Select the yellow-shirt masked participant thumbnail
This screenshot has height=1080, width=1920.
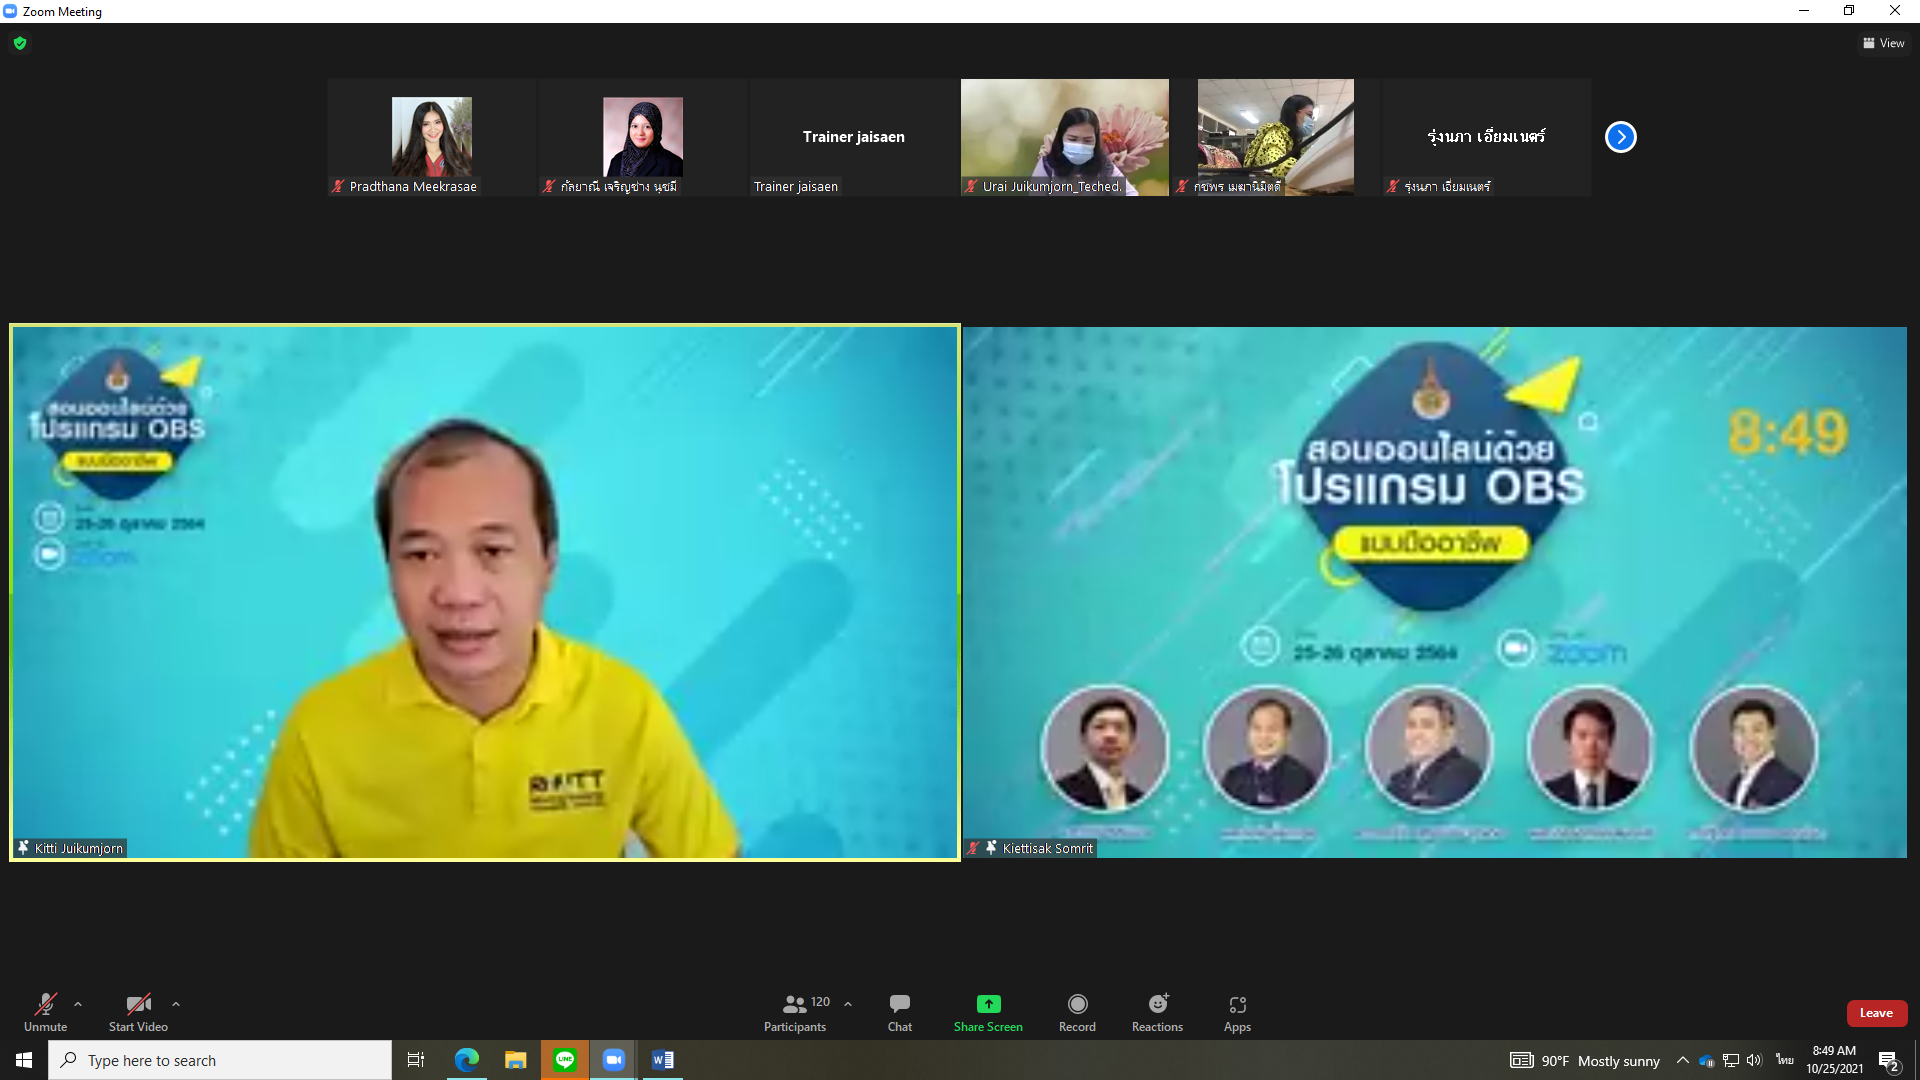click(x=1276, y=137)
